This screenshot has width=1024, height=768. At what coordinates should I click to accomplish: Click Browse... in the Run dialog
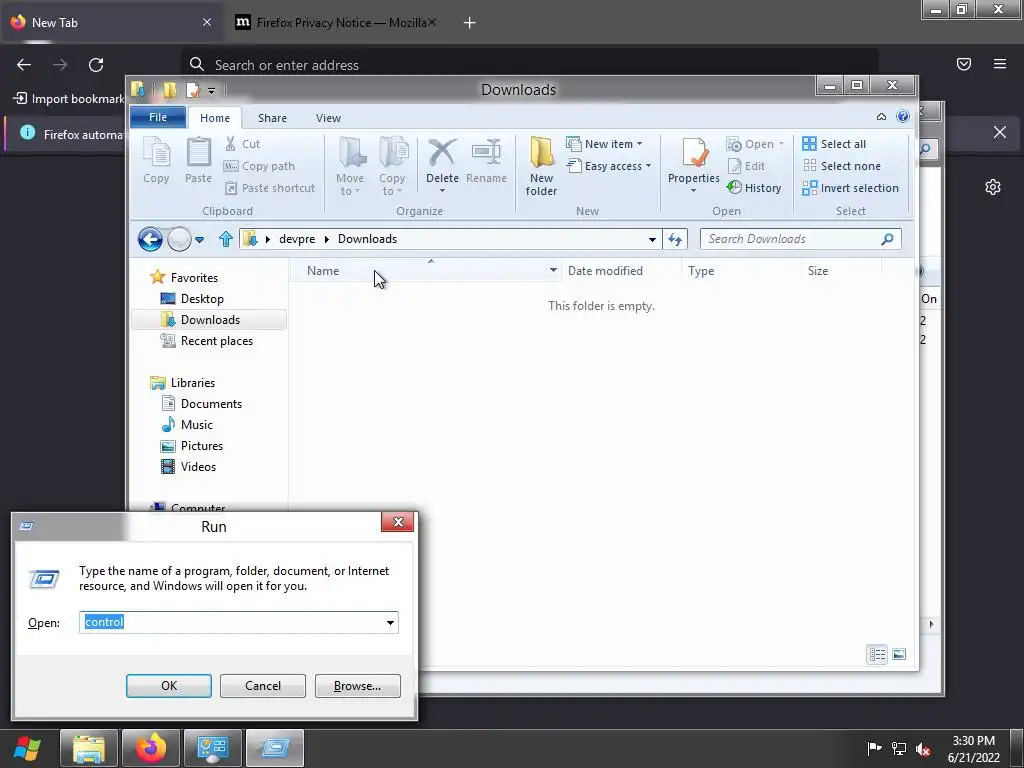[357, 686]
